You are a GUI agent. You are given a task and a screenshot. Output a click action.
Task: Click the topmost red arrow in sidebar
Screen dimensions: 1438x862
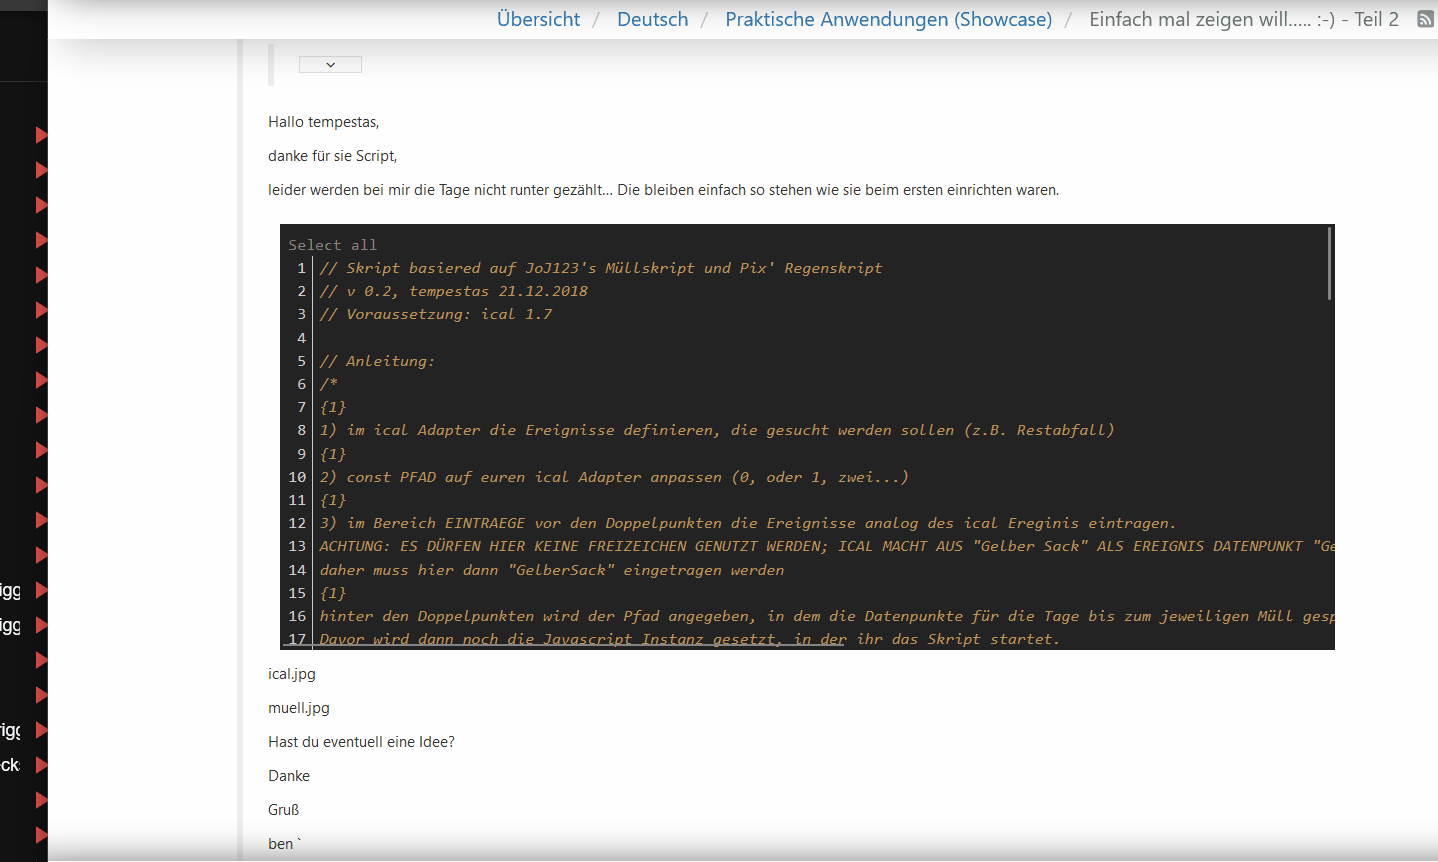(x=41, y=135)
